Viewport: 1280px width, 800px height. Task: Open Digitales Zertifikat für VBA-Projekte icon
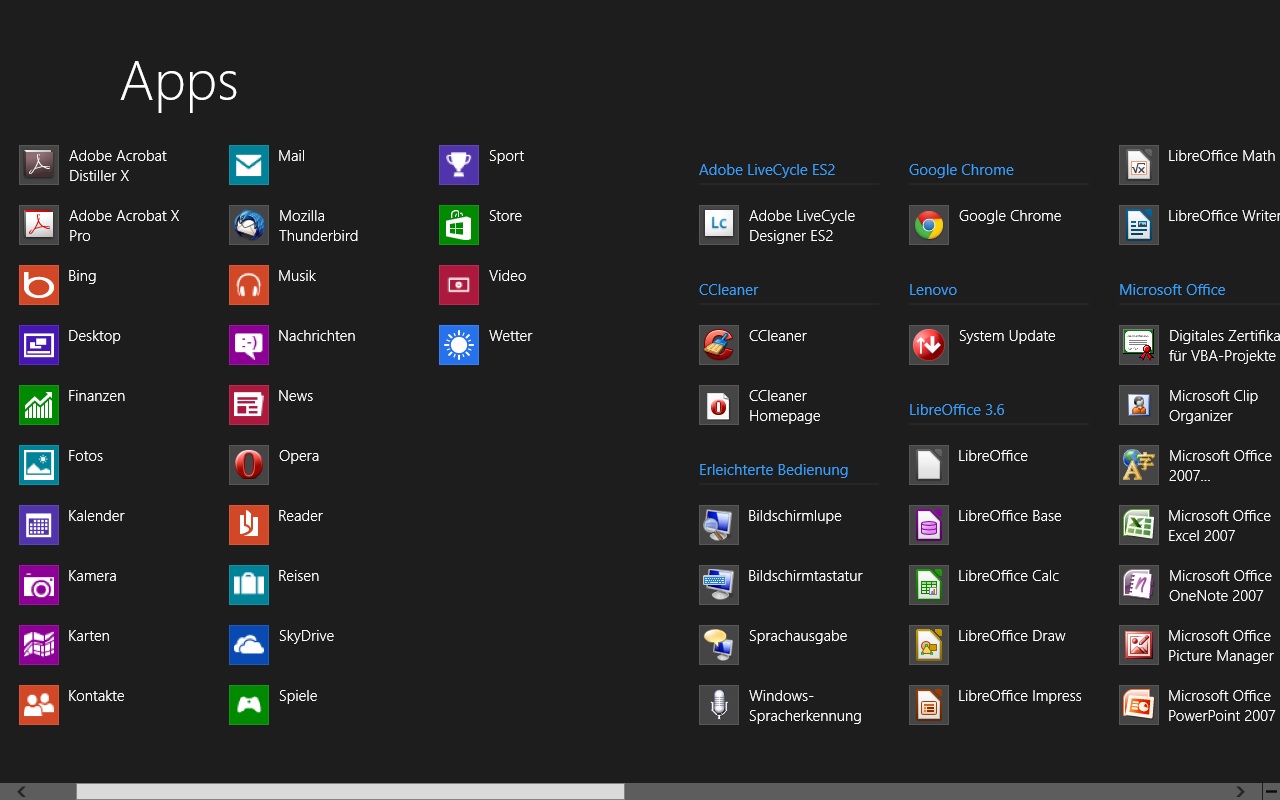pyautogui.click(x=1139, y=345)
